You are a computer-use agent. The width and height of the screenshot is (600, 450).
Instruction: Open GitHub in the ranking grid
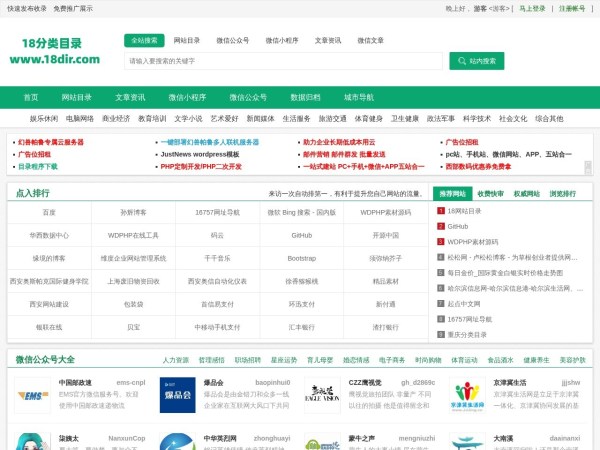pyautogui.click(x=302, y=235)
